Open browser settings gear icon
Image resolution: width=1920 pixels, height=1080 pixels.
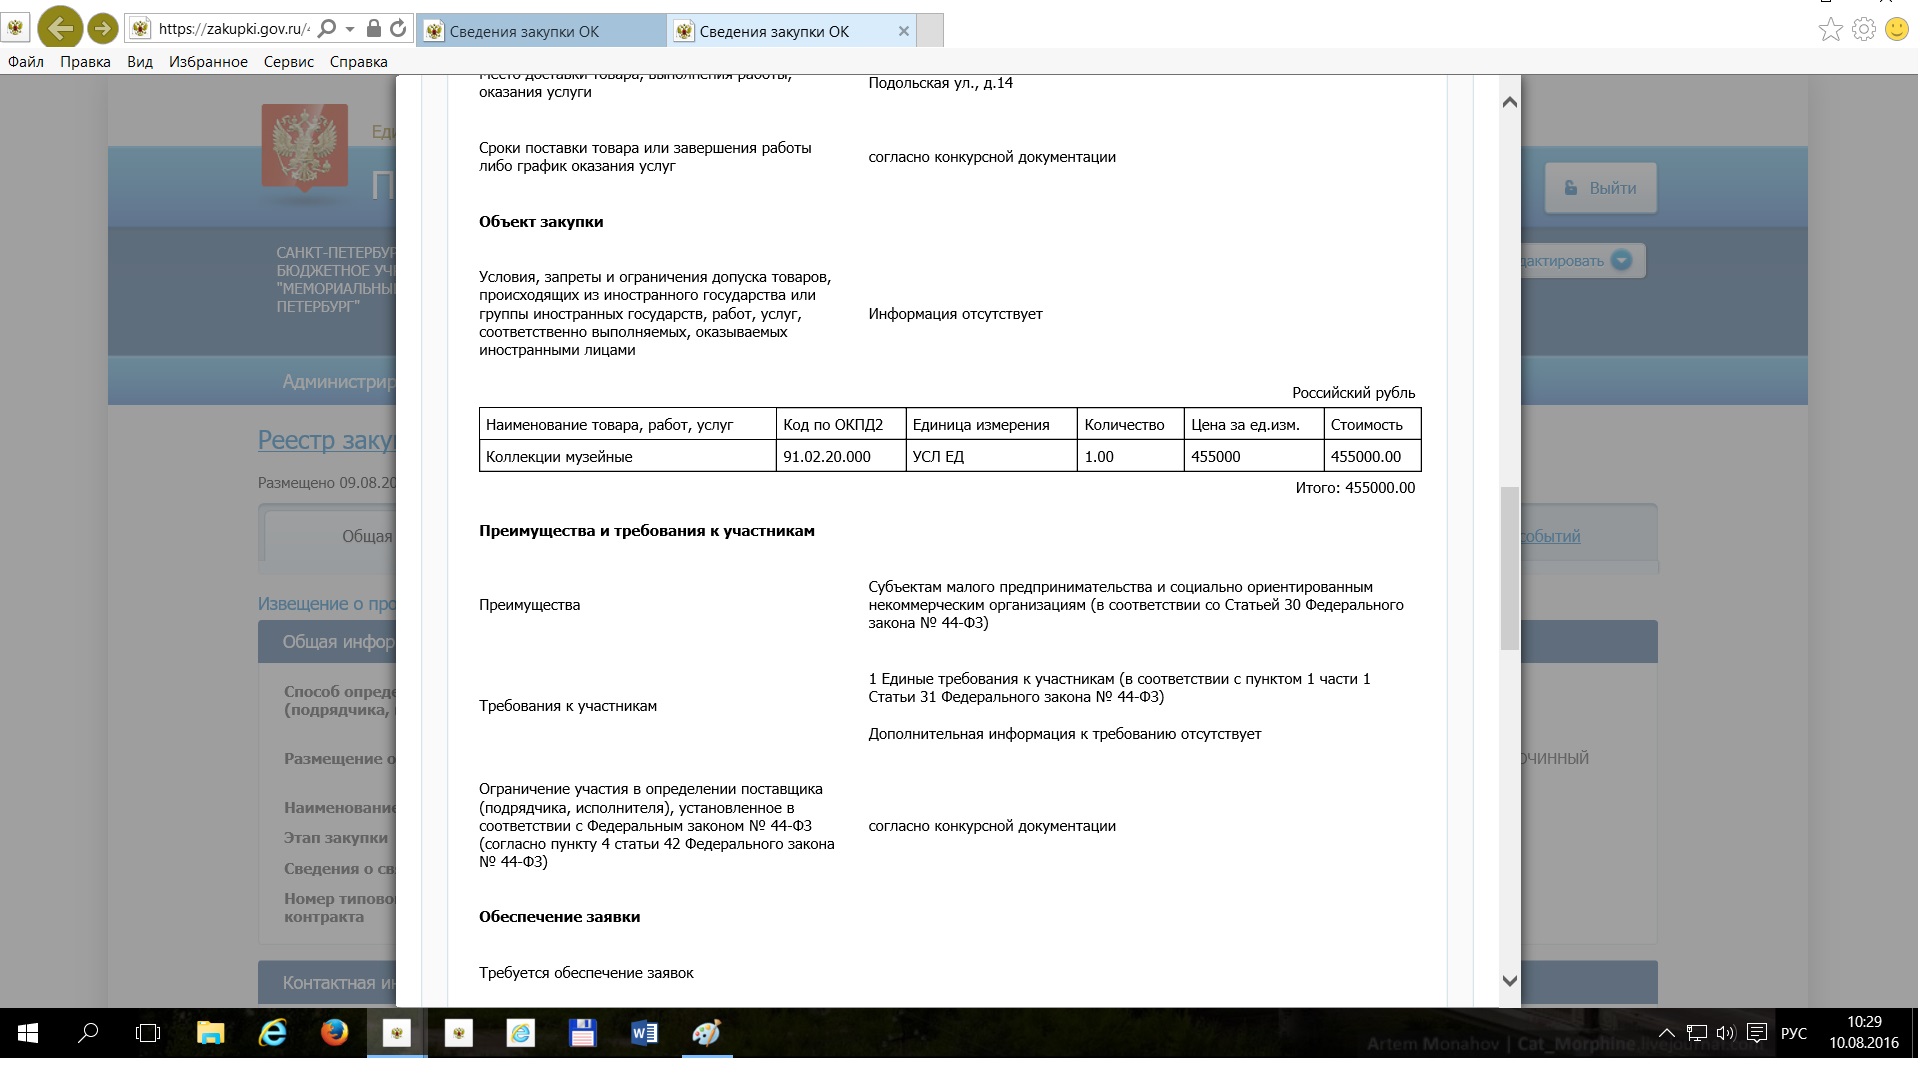click(1863, 29)
